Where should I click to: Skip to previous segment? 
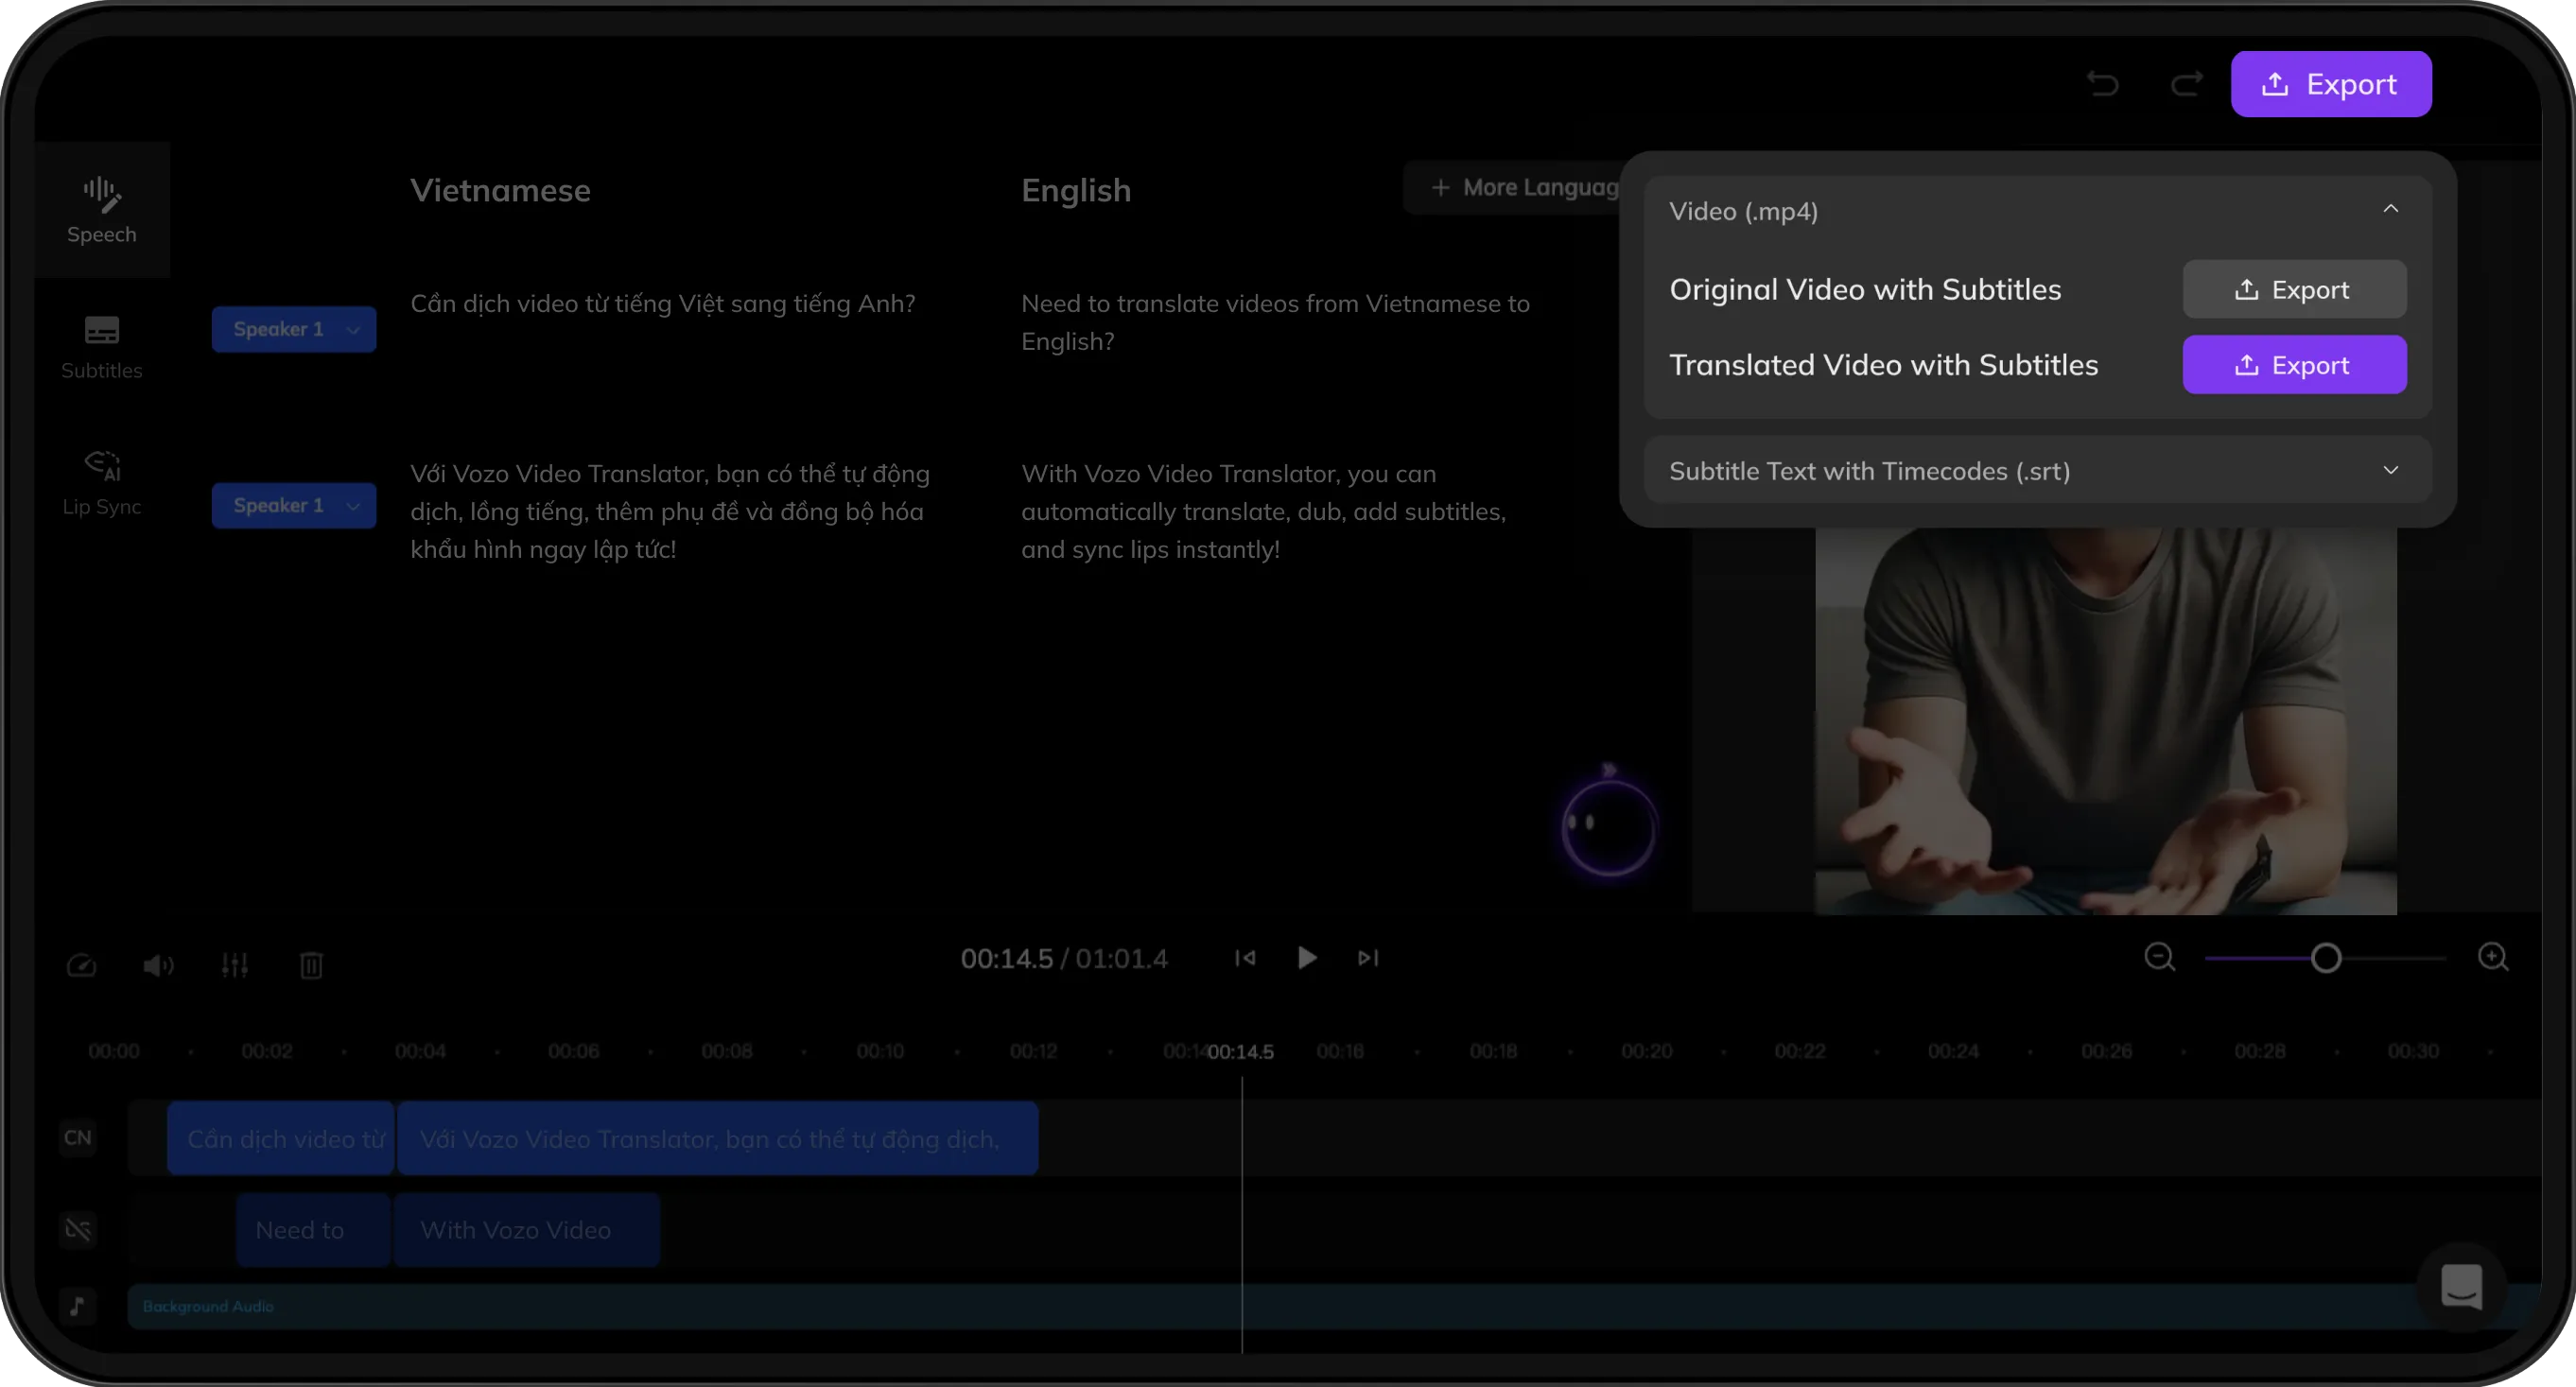pyautogui.click(x=1245, y=958)
